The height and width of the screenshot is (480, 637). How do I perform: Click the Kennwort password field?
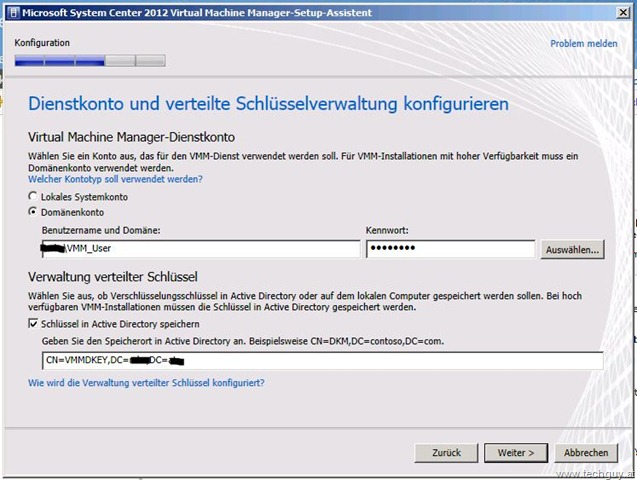tap(450, 249)
